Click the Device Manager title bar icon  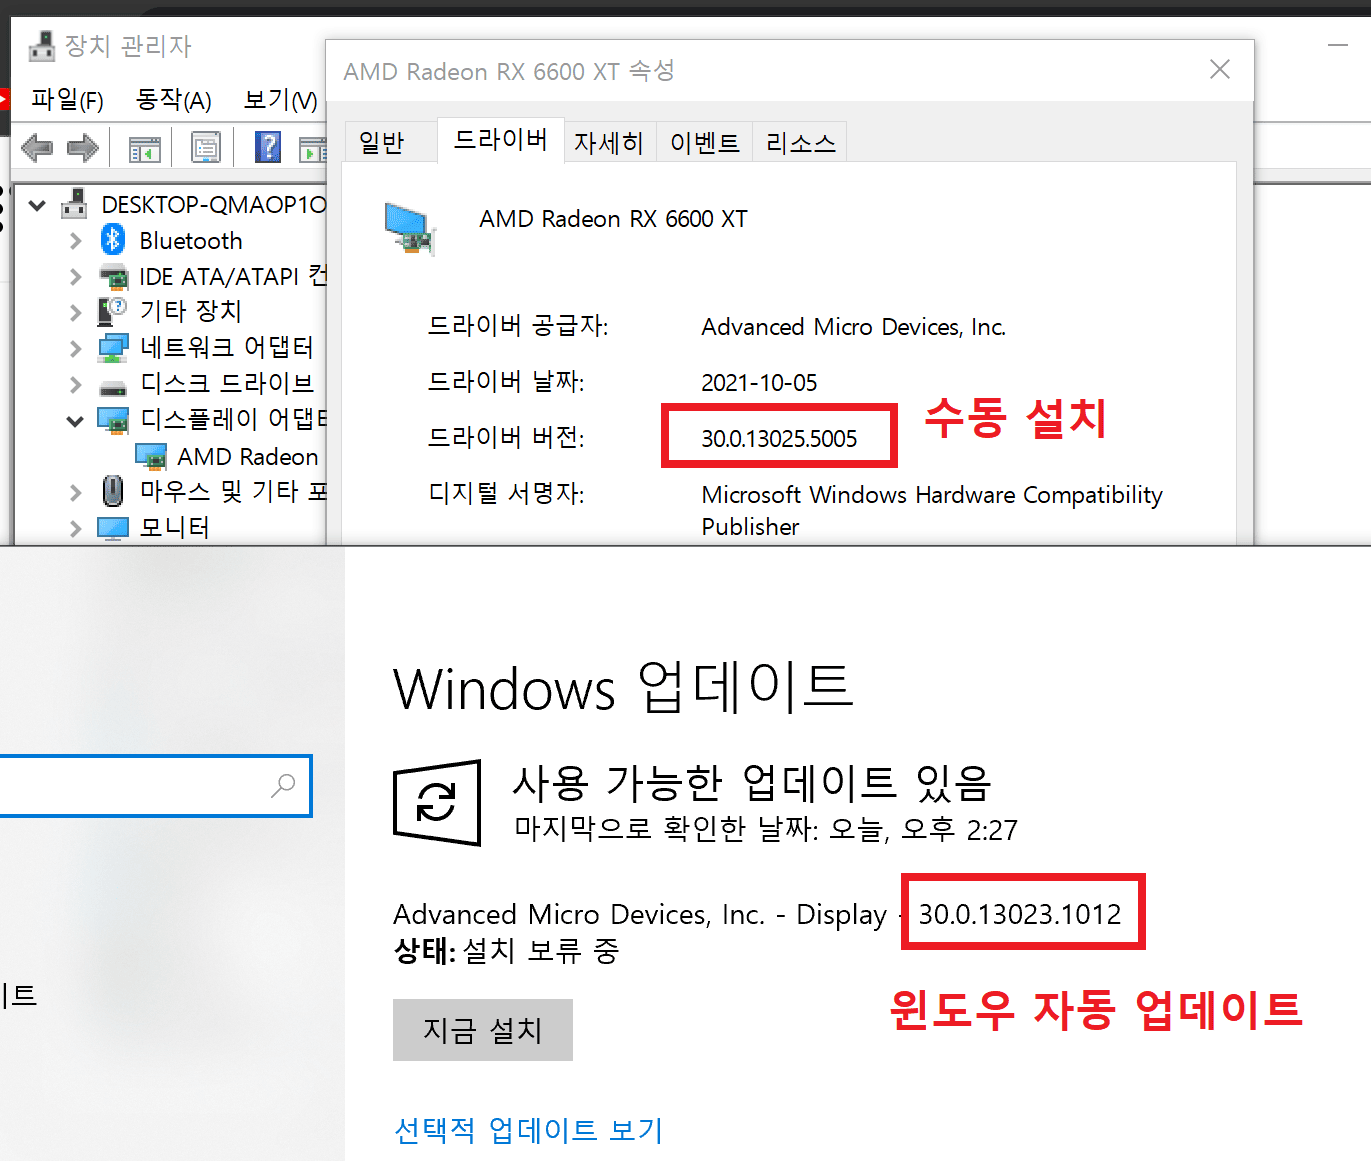pos(41,46)
